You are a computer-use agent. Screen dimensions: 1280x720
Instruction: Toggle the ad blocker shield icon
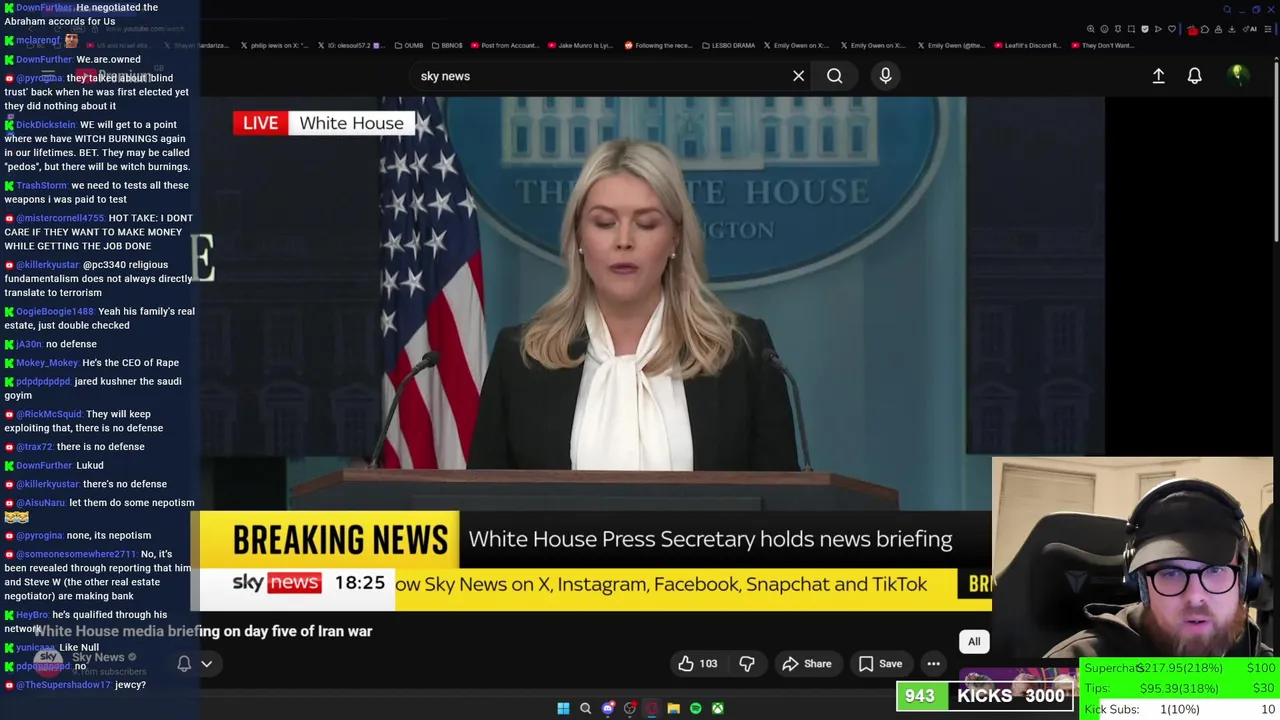point(1145,29)
